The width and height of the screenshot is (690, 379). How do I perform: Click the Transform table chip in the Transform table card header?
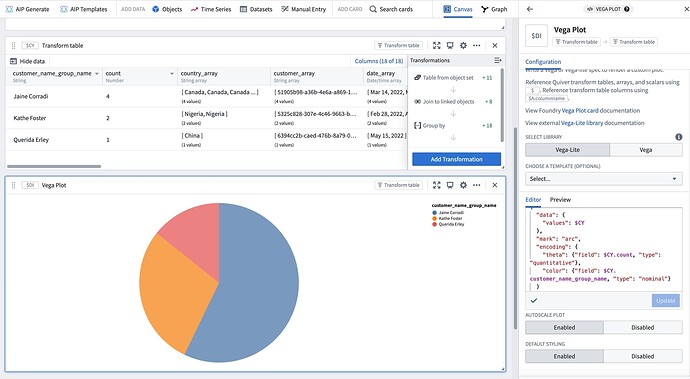398,45
